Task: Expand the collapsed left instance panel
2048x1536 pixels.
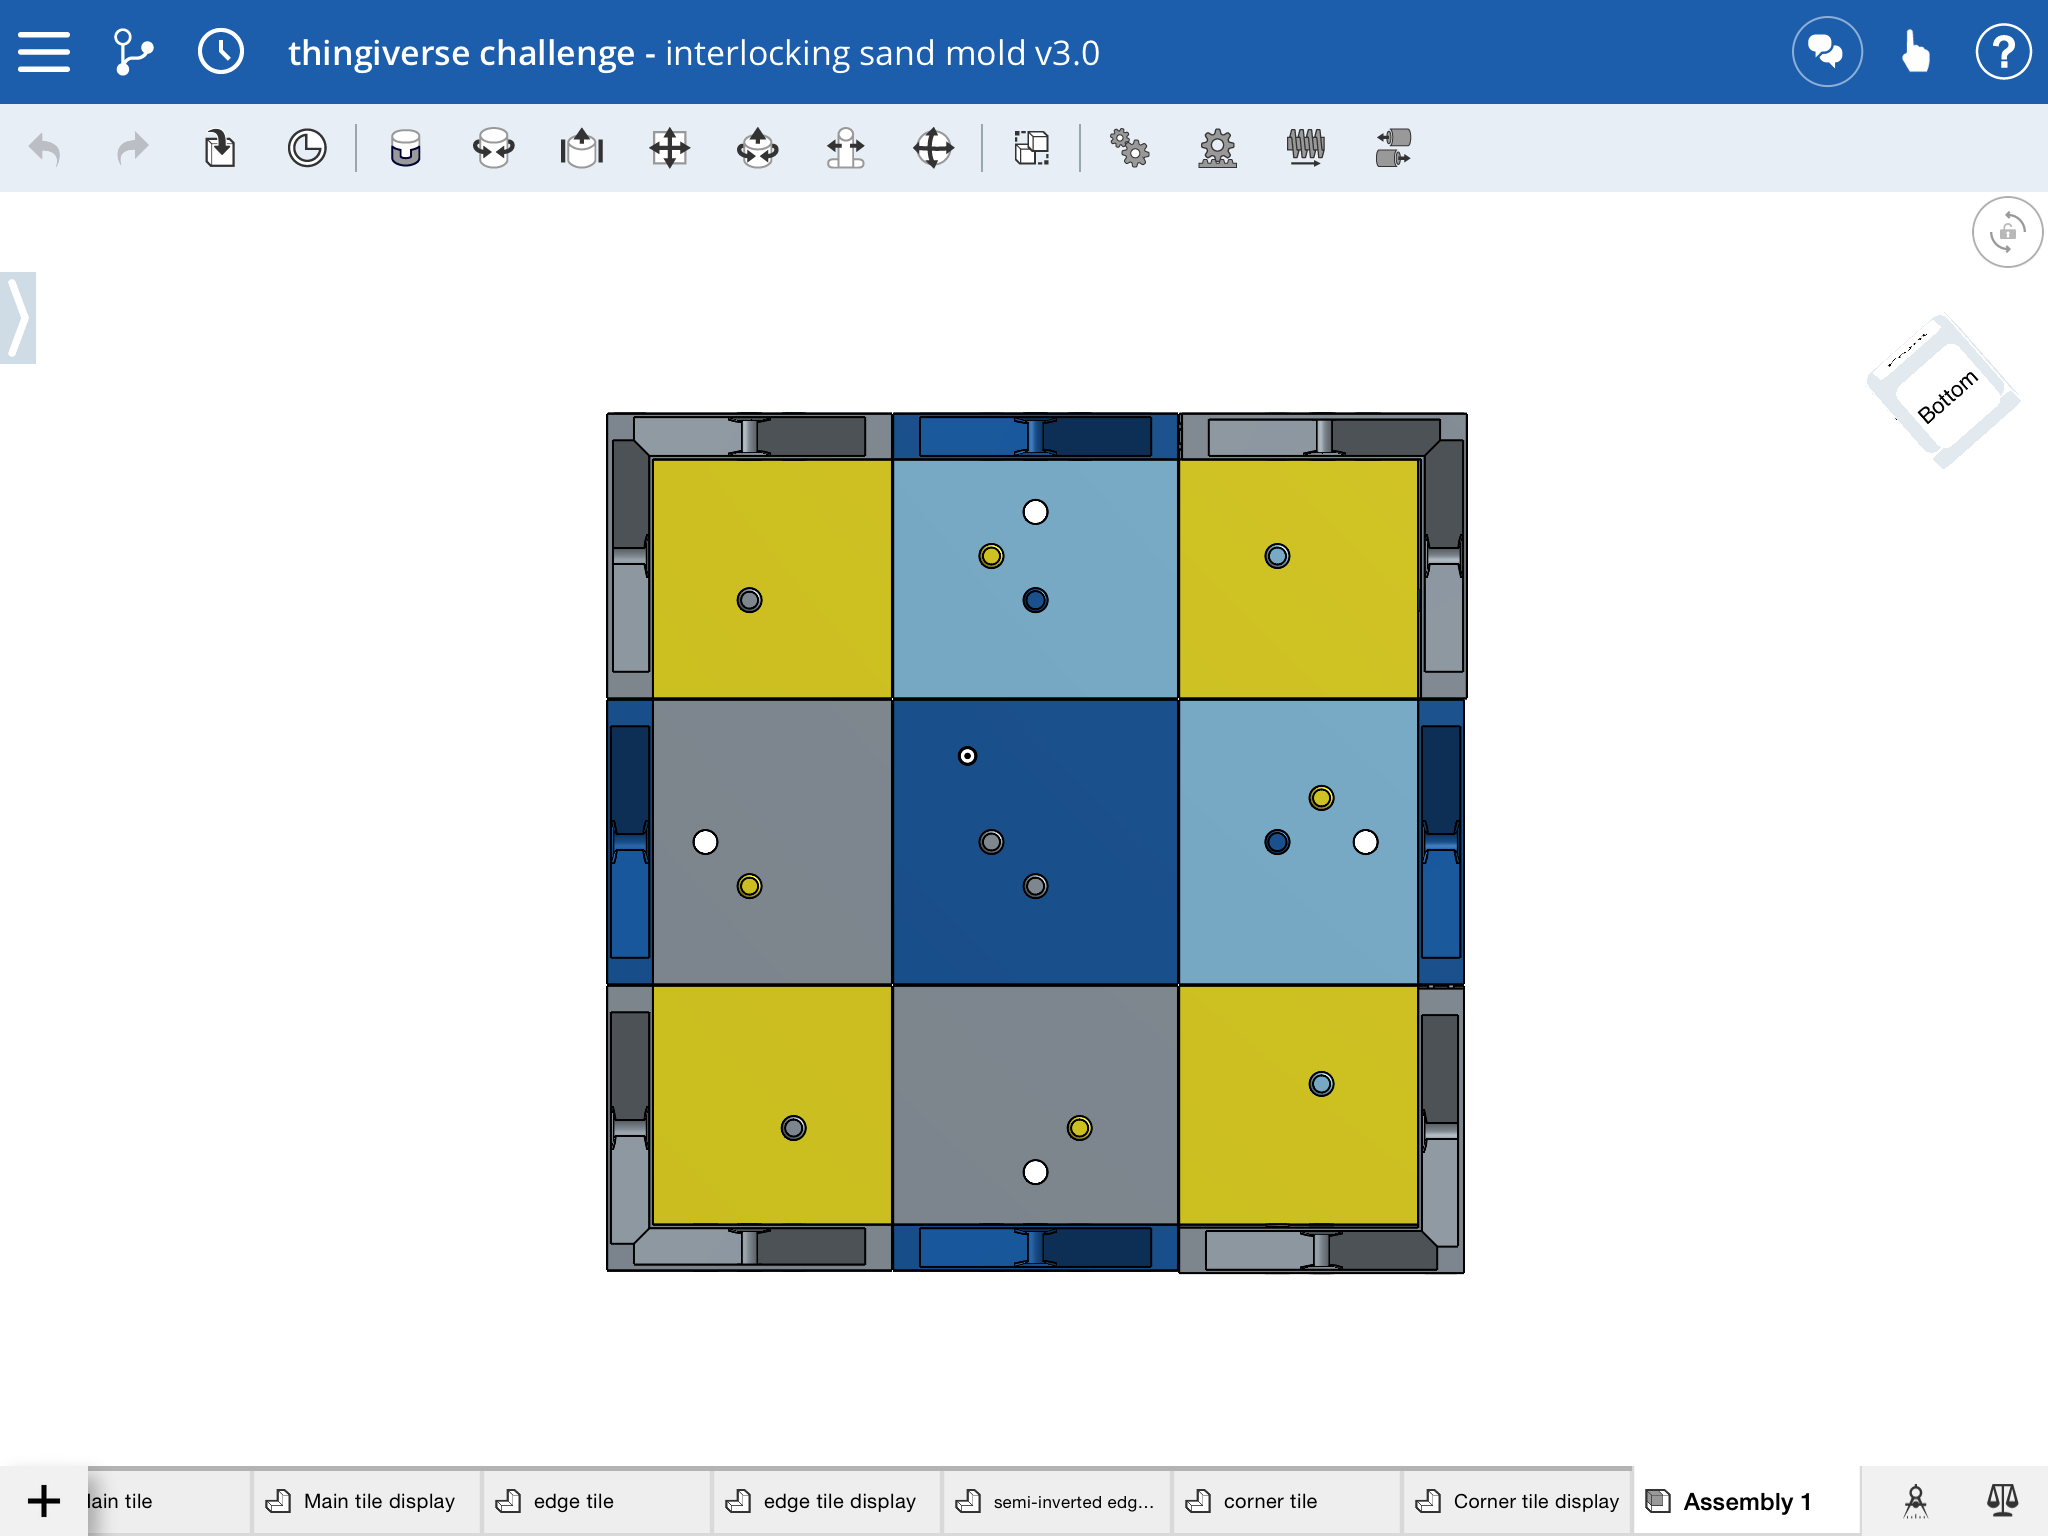Action: point(18,318)
